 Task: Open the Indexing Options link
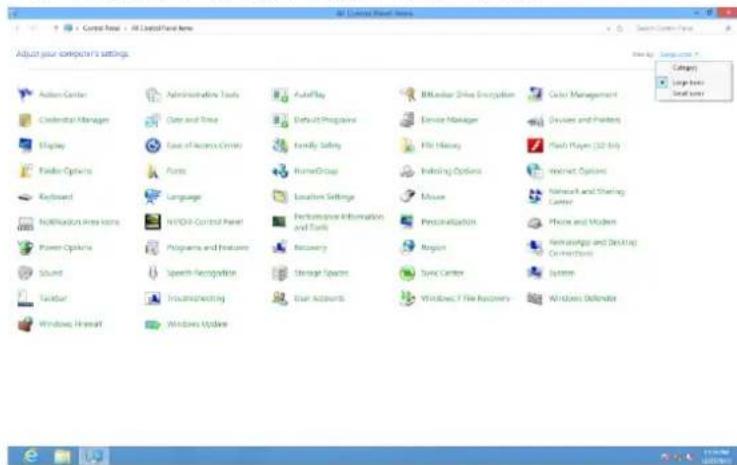pos(451,171)
